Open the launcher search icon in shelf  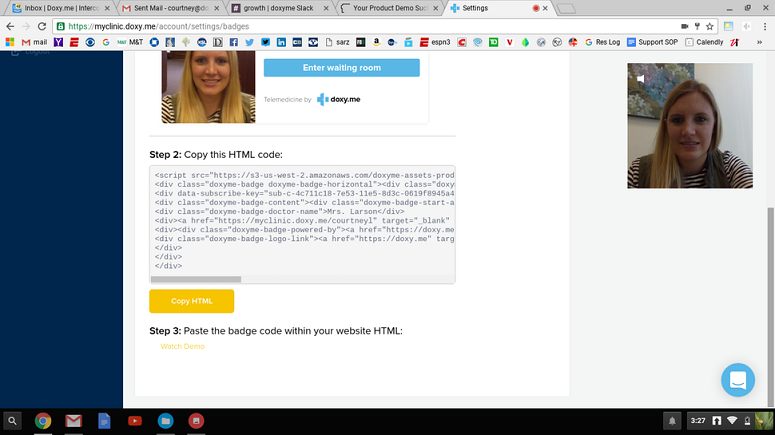[12, 421]
